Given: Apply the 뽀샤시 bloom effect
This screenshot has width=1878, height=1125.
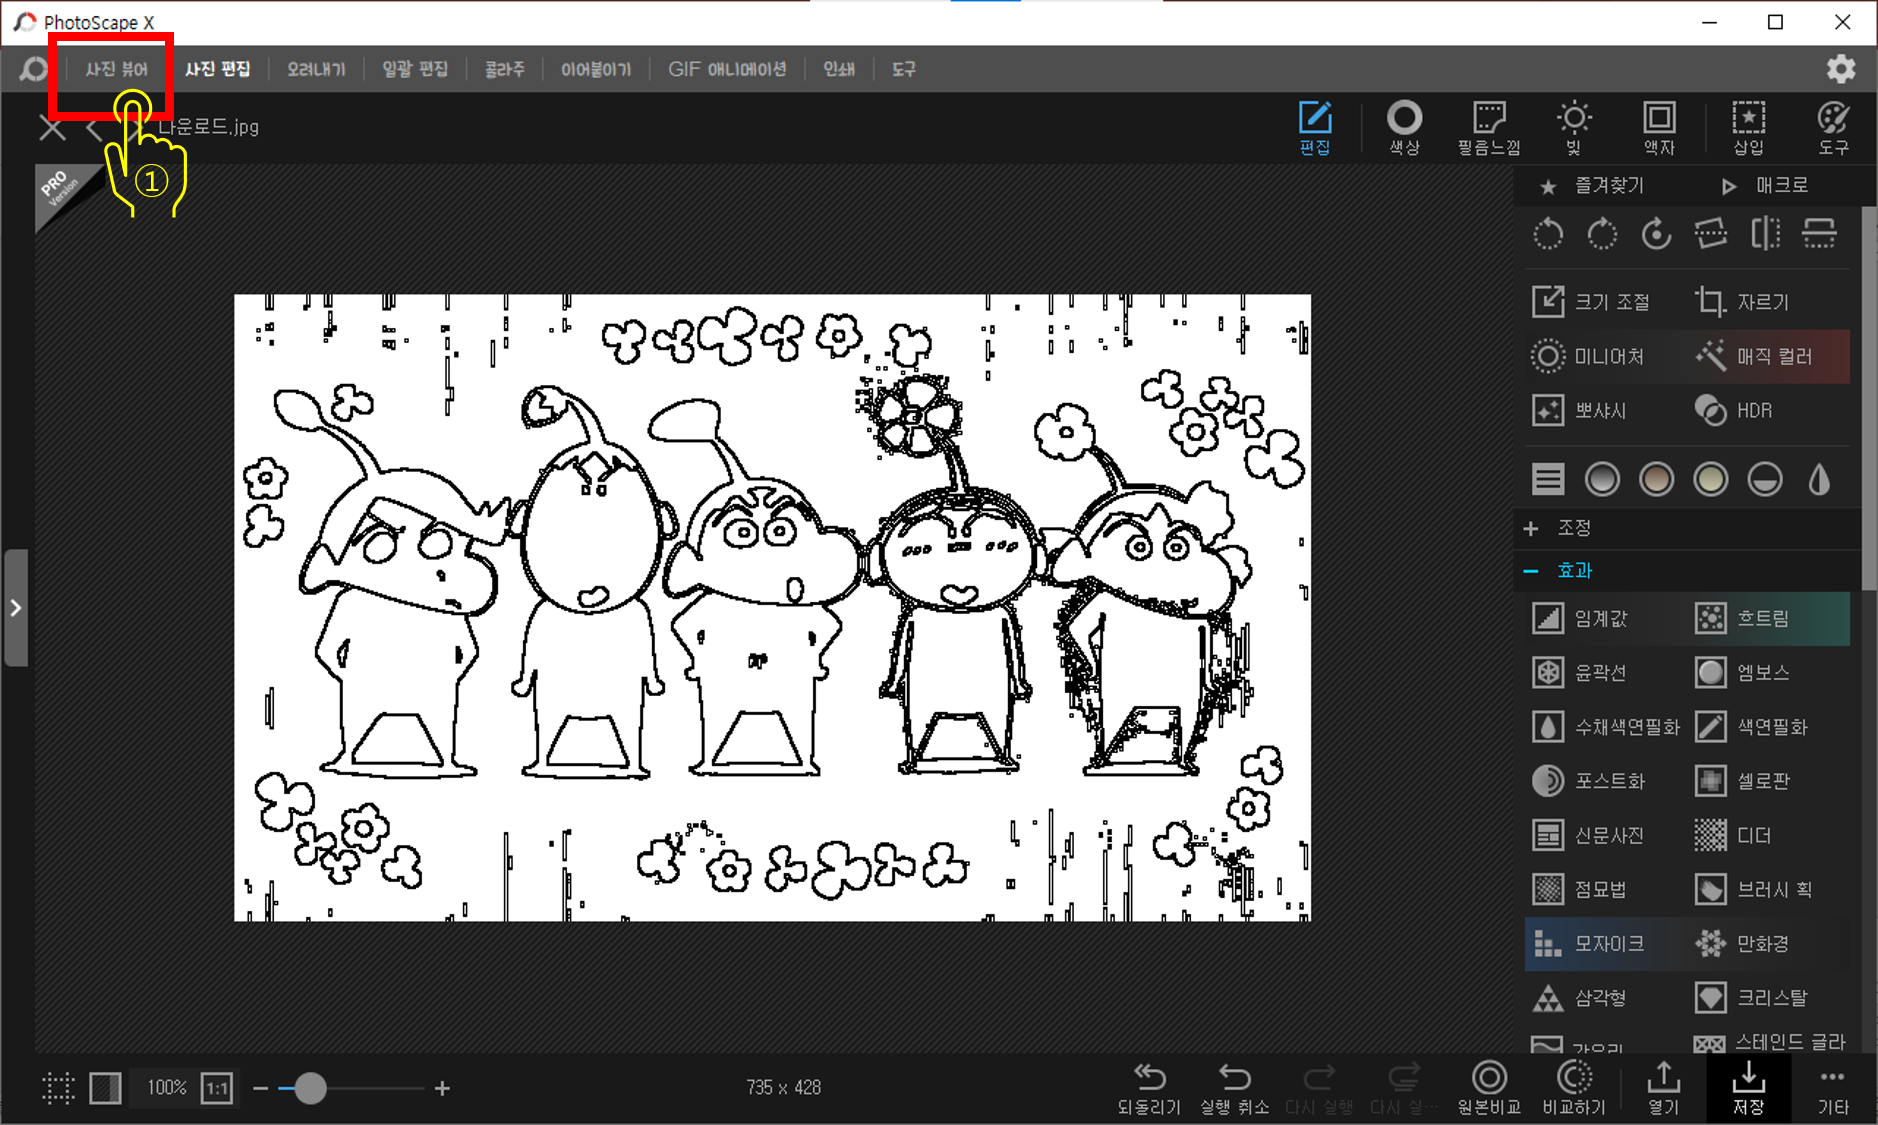Looking at the screenshot, I should [x=1579, y=410].
